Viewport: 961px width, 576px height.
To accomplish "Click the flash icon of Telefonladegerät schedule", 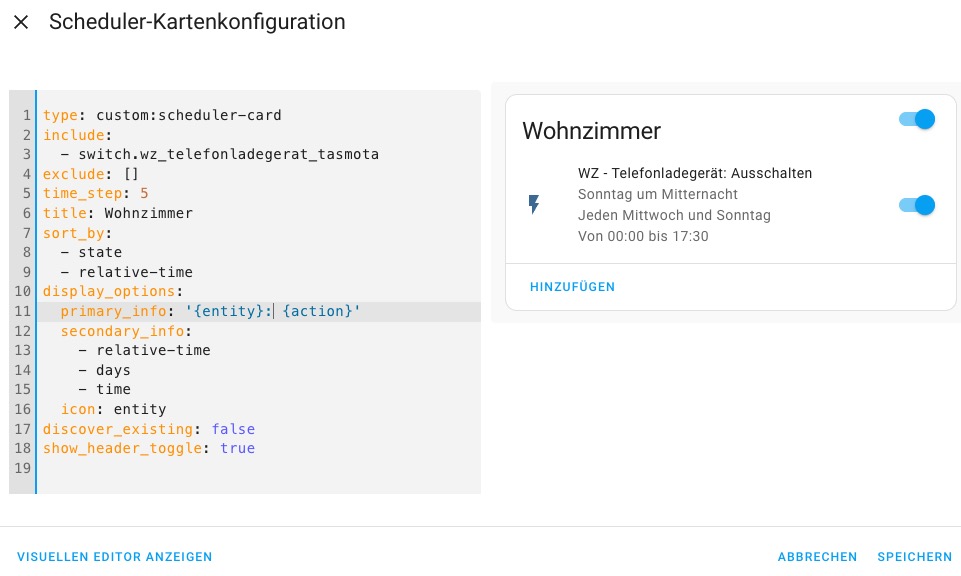I will [x=534, y=204].
